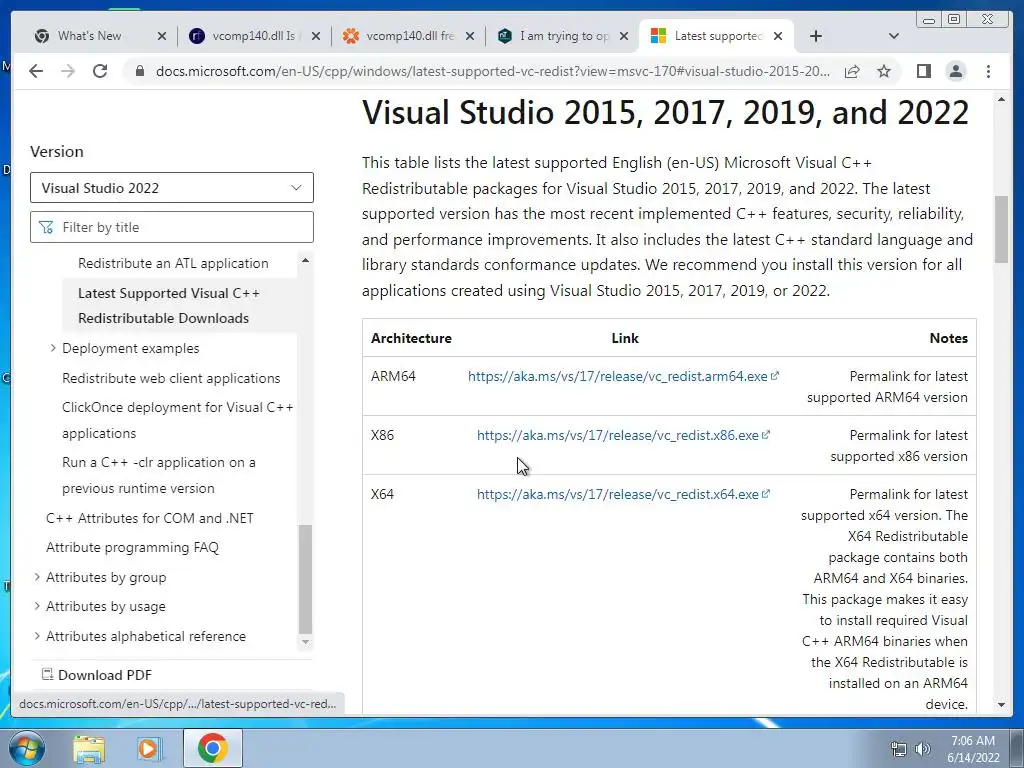The height and width of the screenshot is (768, 1024).
Task: Click the Link column header
Action: pos(625,338)
